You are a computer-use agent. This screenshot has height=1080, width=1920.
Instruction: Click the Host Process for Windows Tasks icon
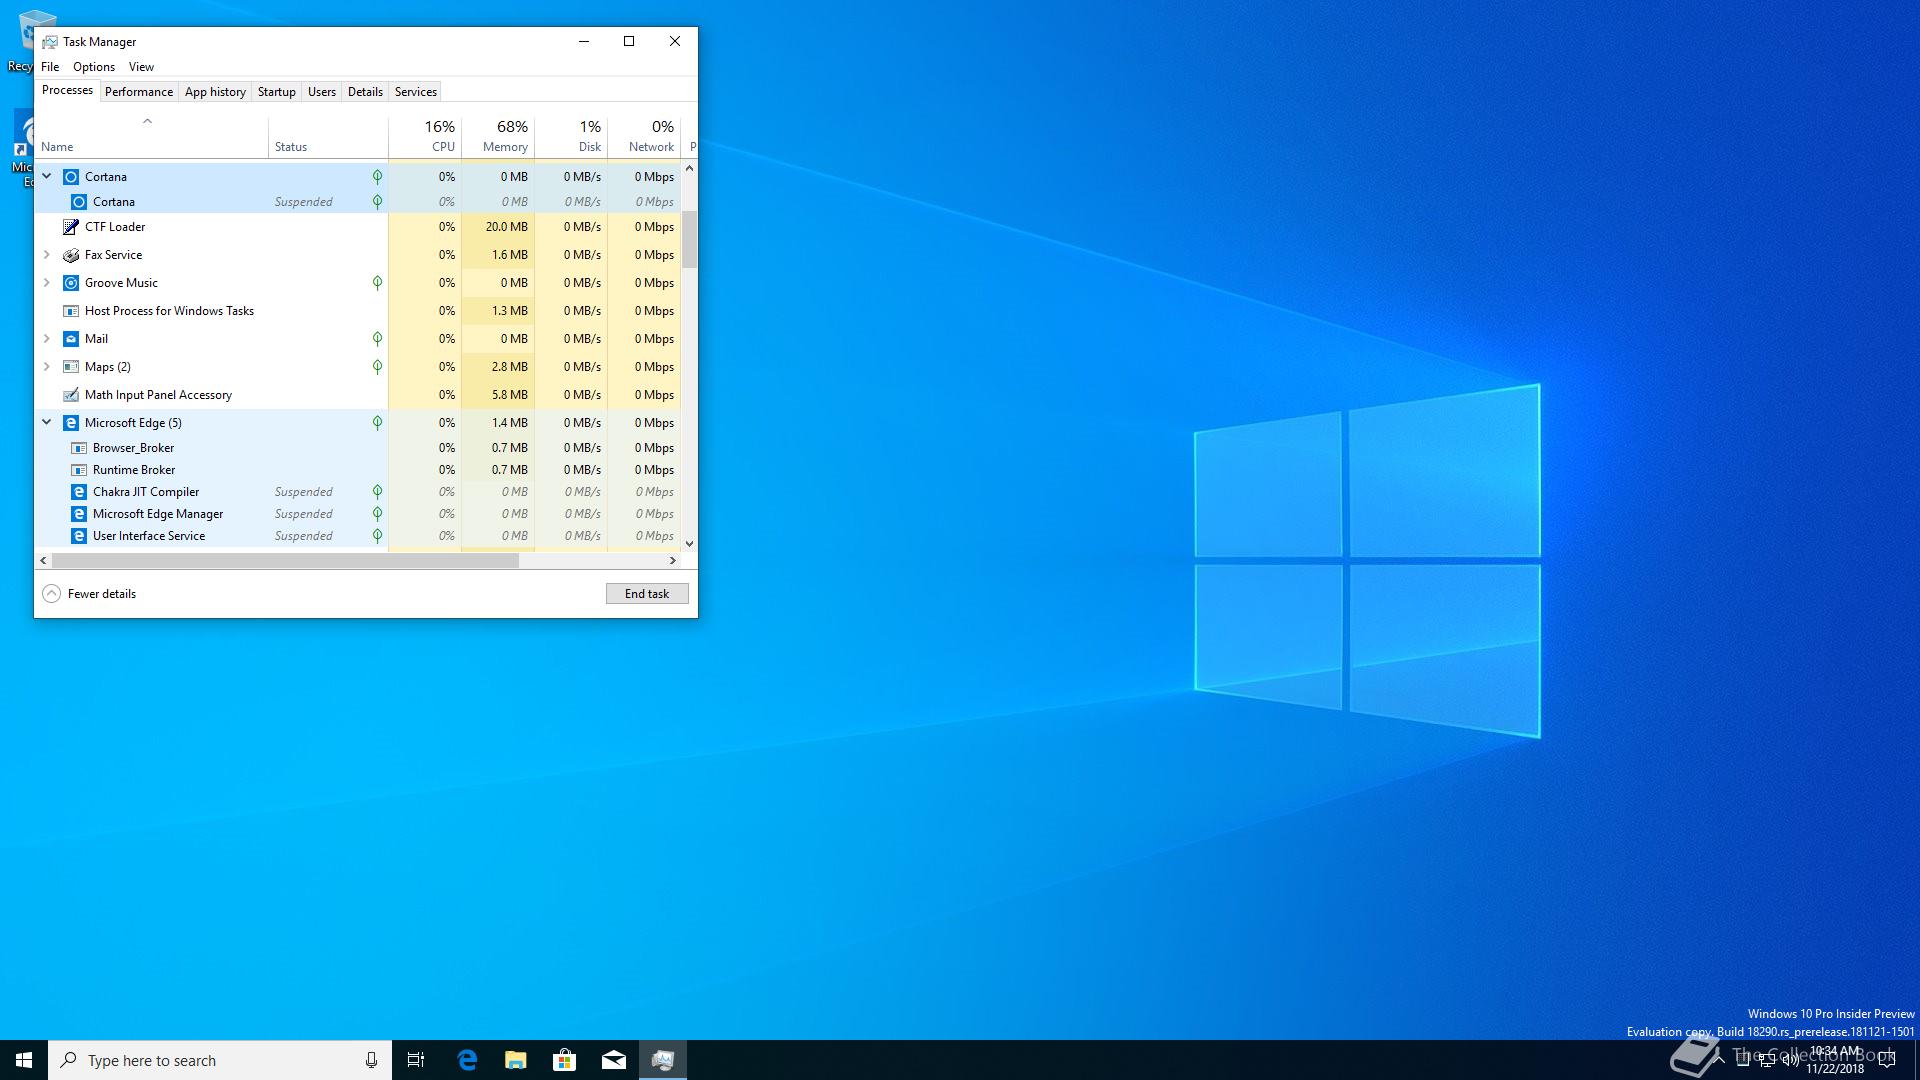71,311
